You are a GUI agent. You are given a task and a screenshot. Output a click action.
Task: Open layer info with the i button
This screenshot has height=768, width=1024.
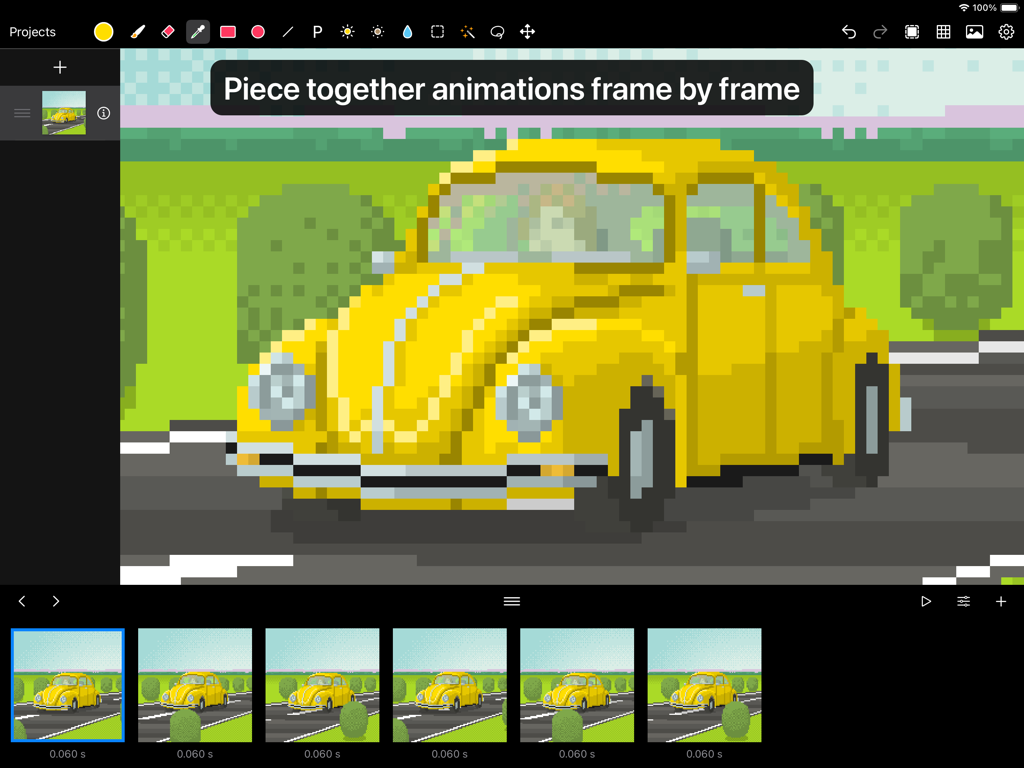pyautogui.click(x=103, y=113)
